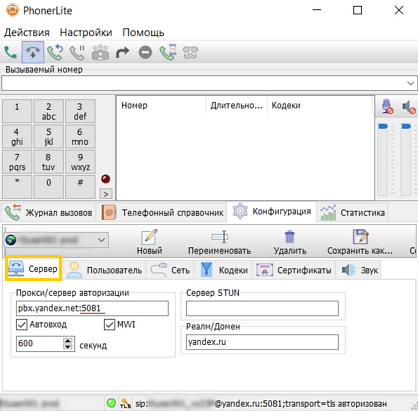Click the green status light in status bar
Viewport: 418px width, 411px height.
pyautogui.click(x=111, y=403)
